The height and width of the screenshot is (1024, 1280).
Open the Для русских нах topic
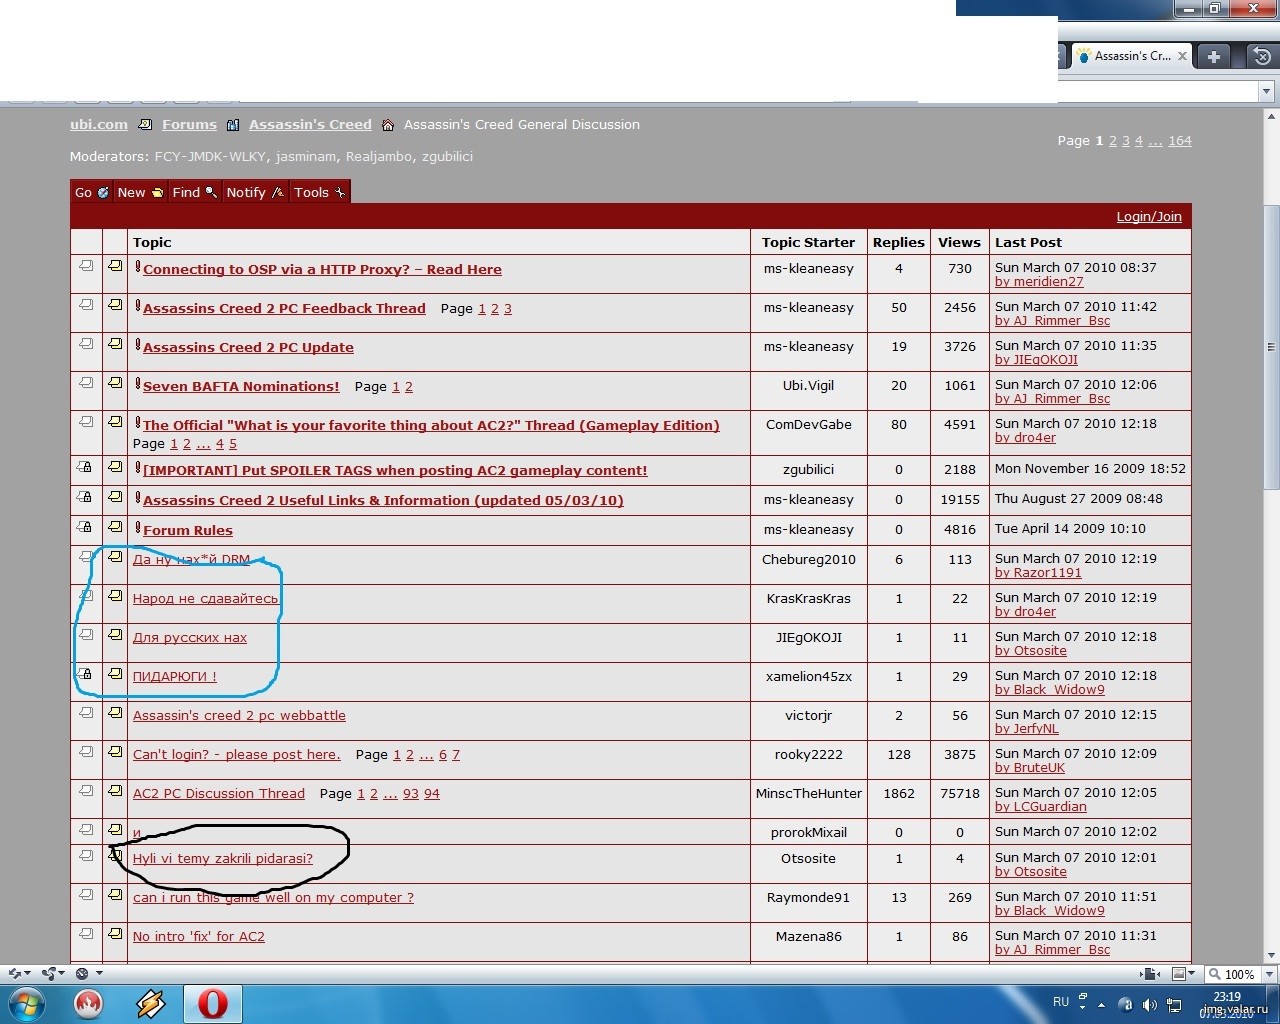pos(190,637)
